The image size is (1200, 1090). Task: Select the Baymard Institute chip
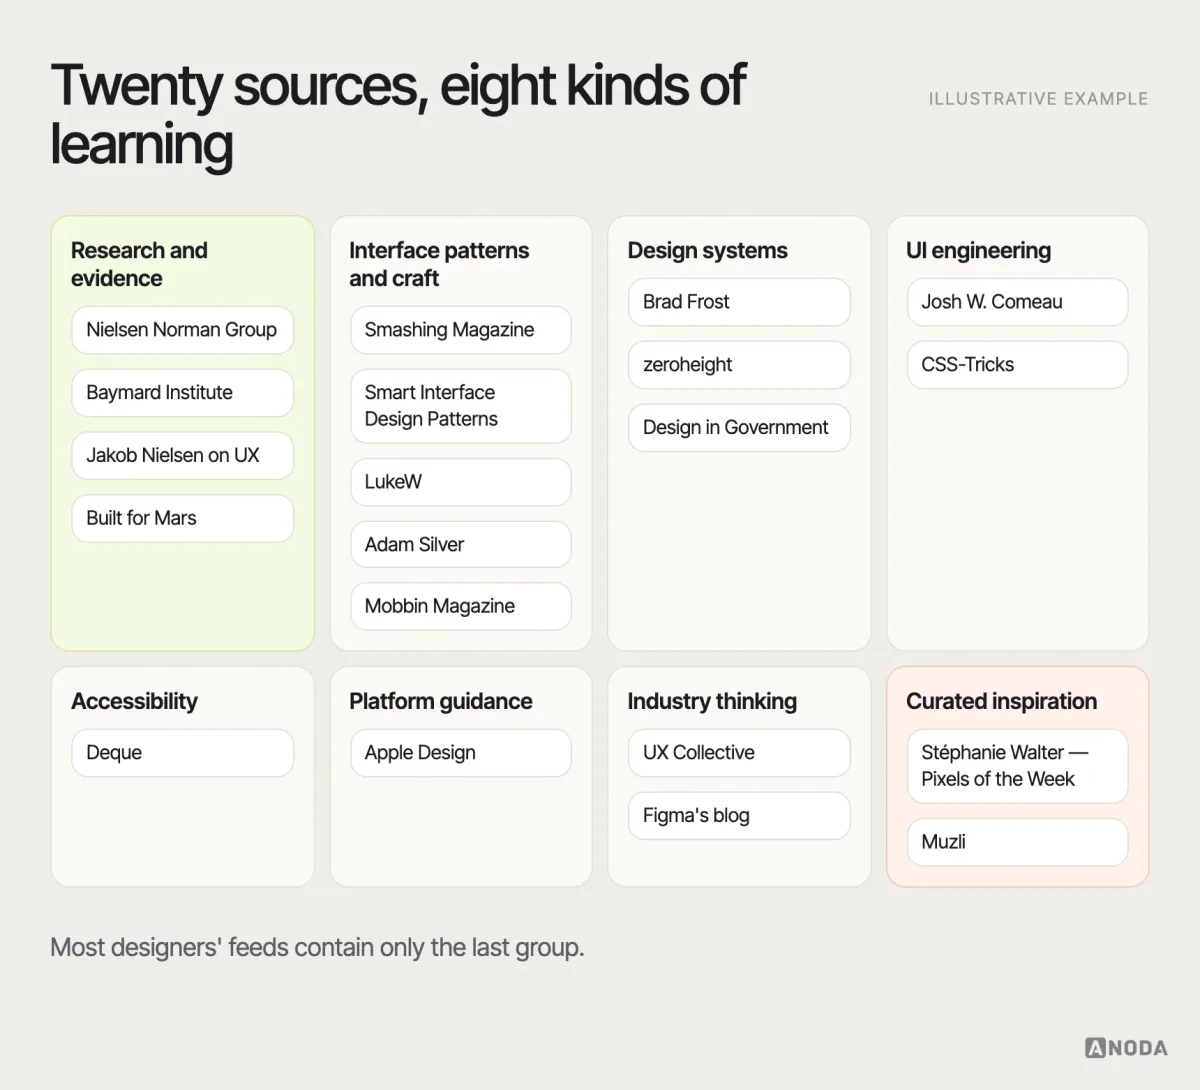[x=182, y=393]
